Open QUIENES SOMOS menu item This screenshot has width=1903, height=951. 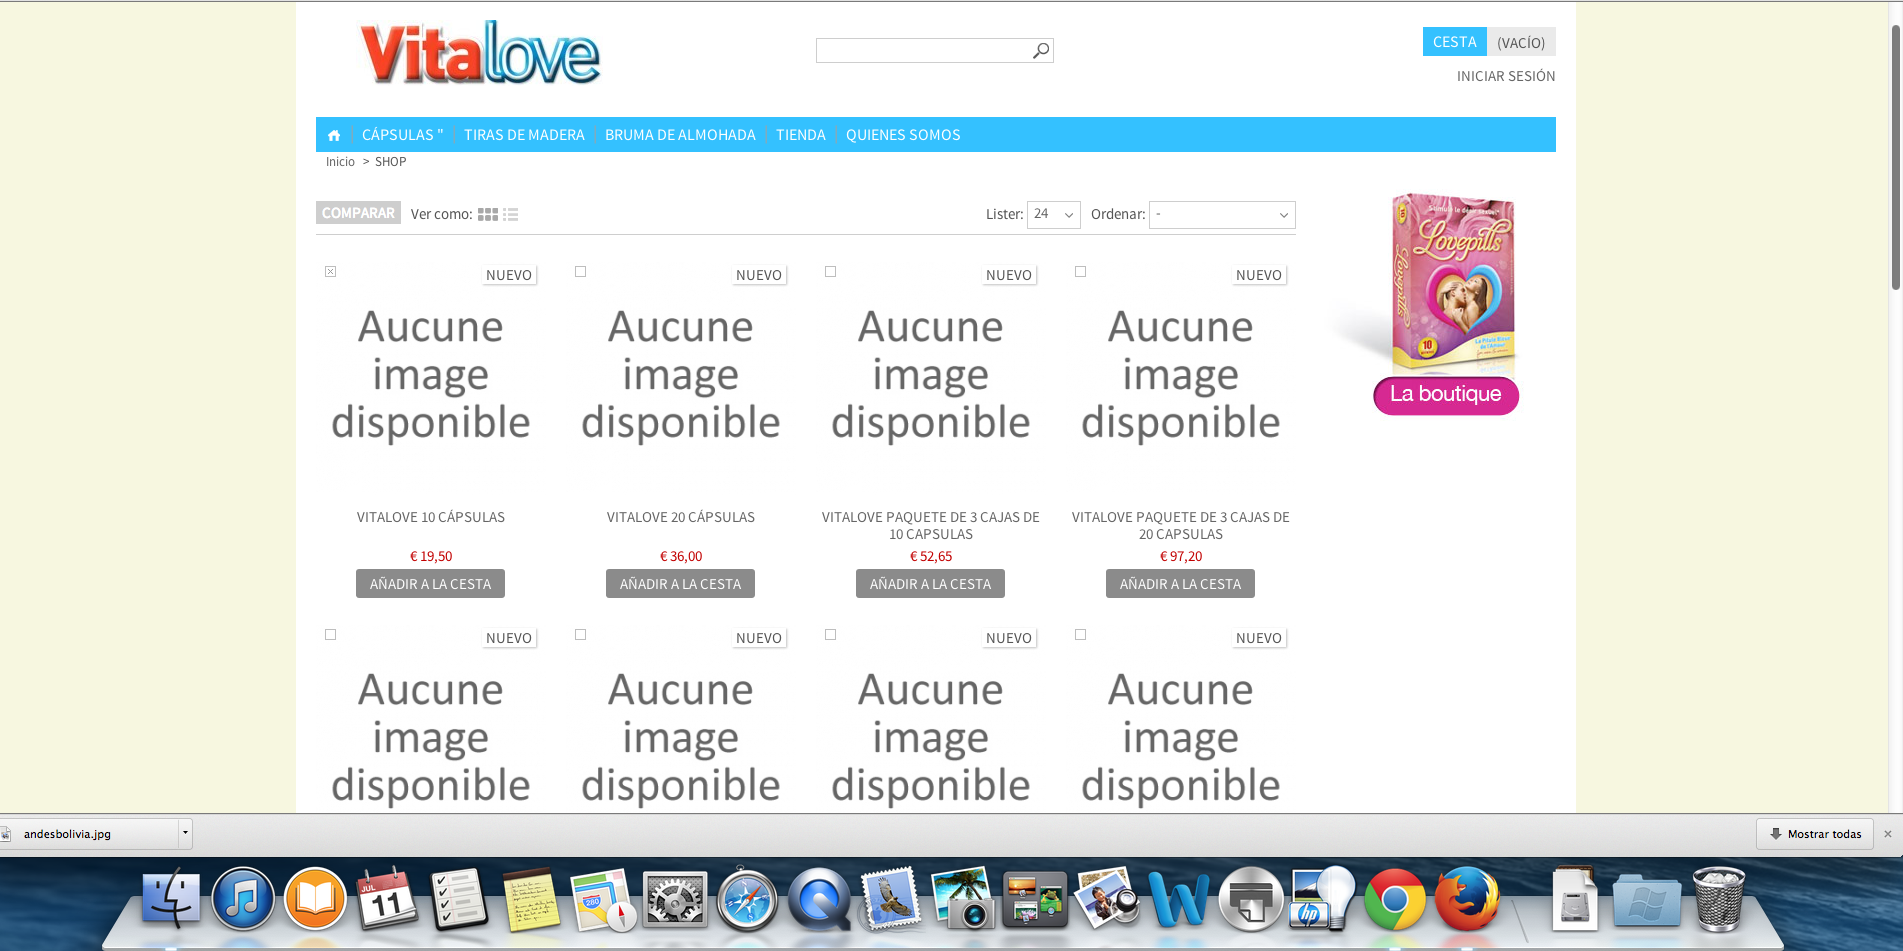tap(903, 135)
